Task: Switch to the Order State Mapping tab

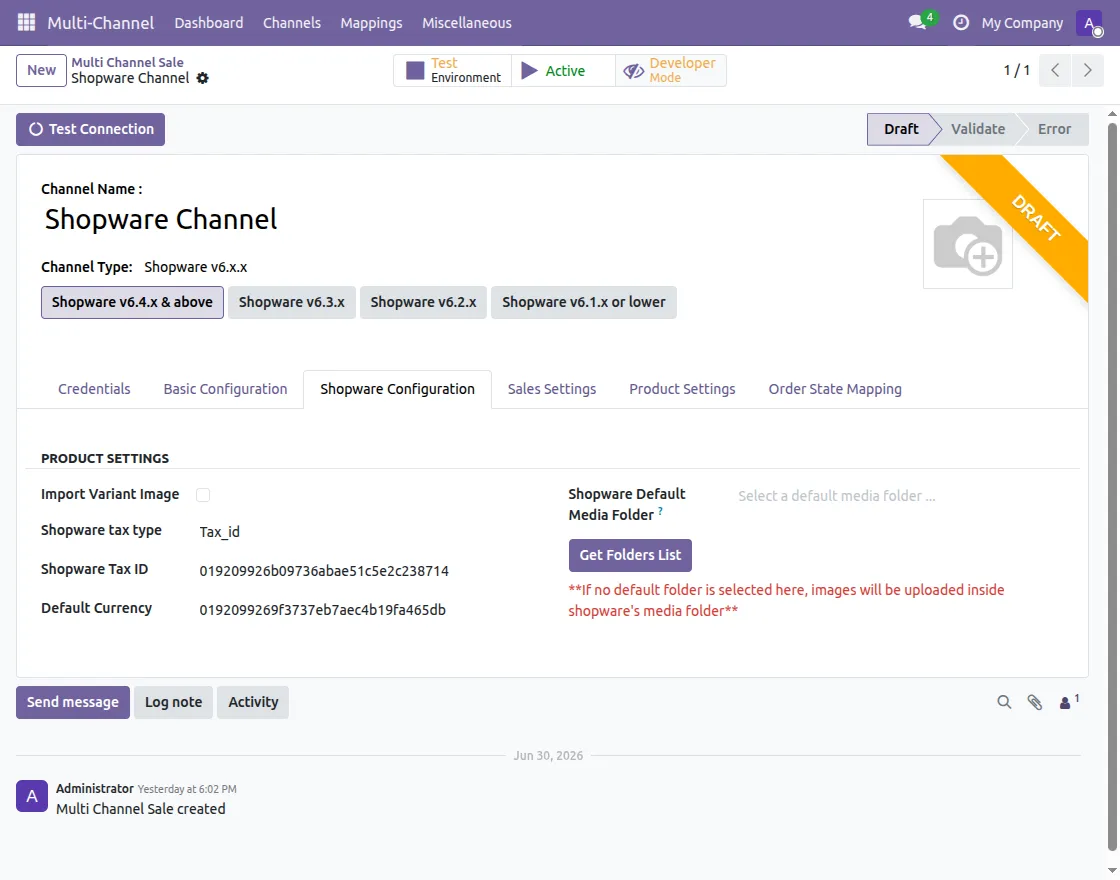Action: pyautogui.click(x=834, y=389)
